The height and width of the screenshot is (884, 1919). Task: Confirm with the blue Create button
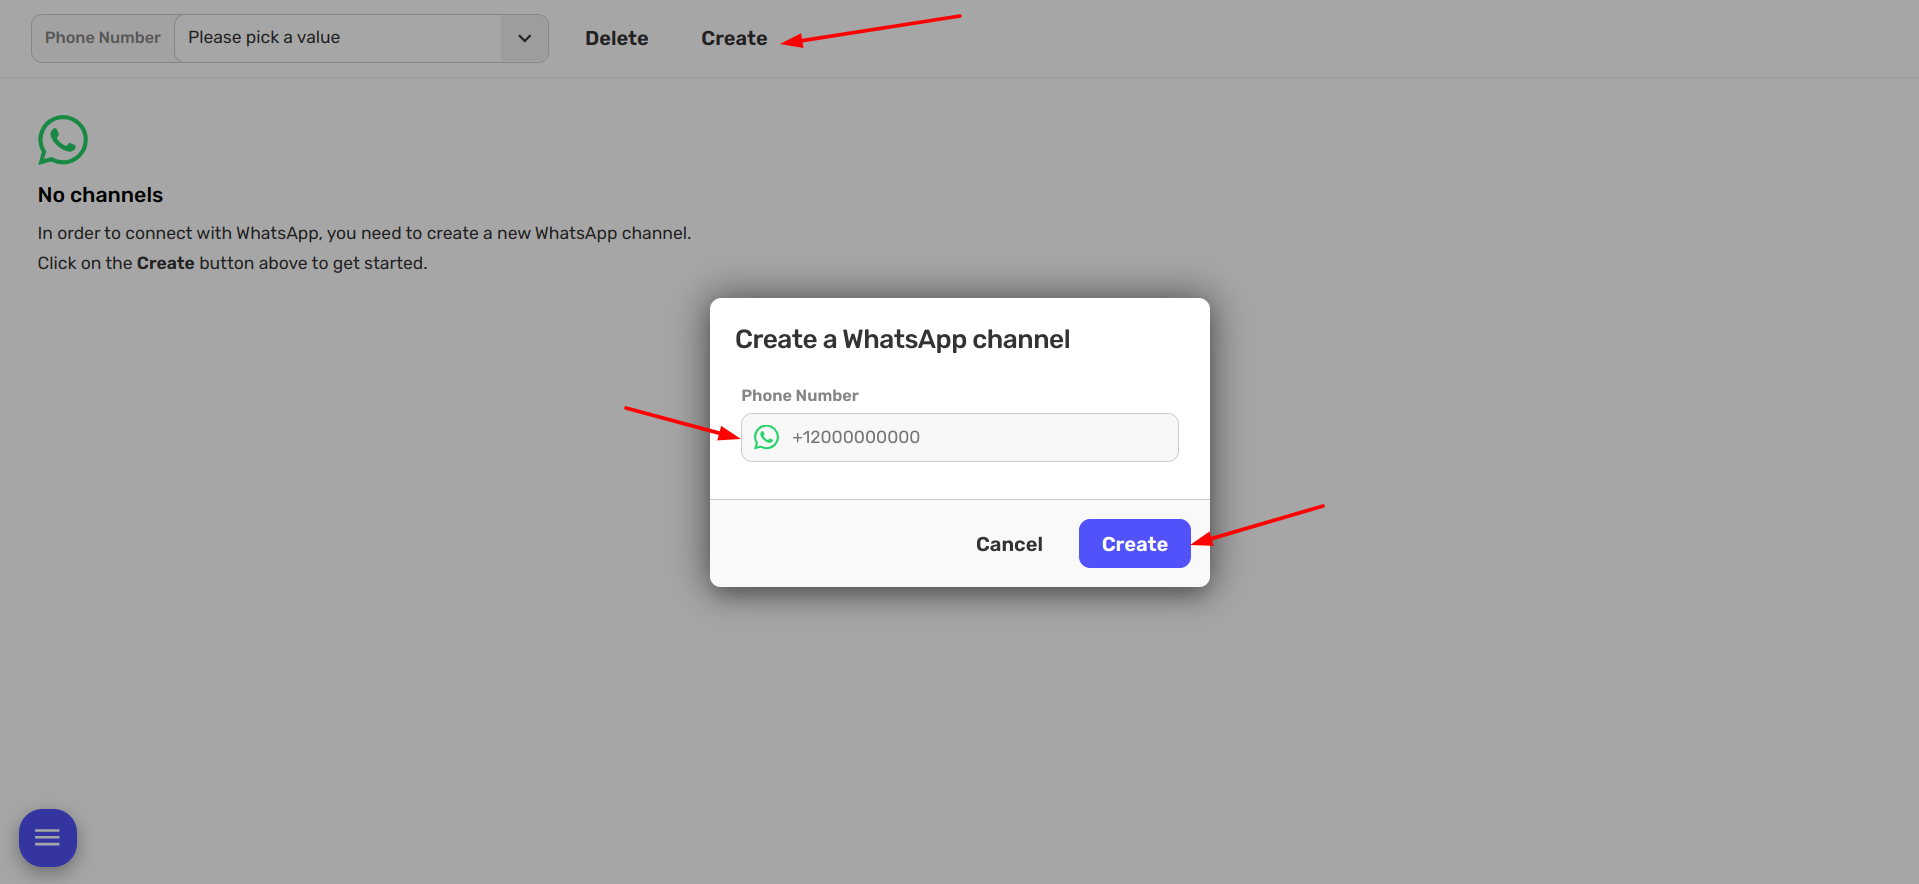(1134, 544)
